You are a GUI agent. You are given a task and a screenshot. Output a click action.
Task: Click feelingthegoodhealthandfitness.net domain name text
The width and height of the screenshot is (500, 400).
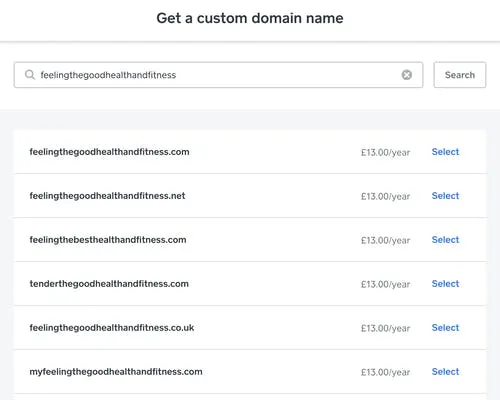click(107, 196)
